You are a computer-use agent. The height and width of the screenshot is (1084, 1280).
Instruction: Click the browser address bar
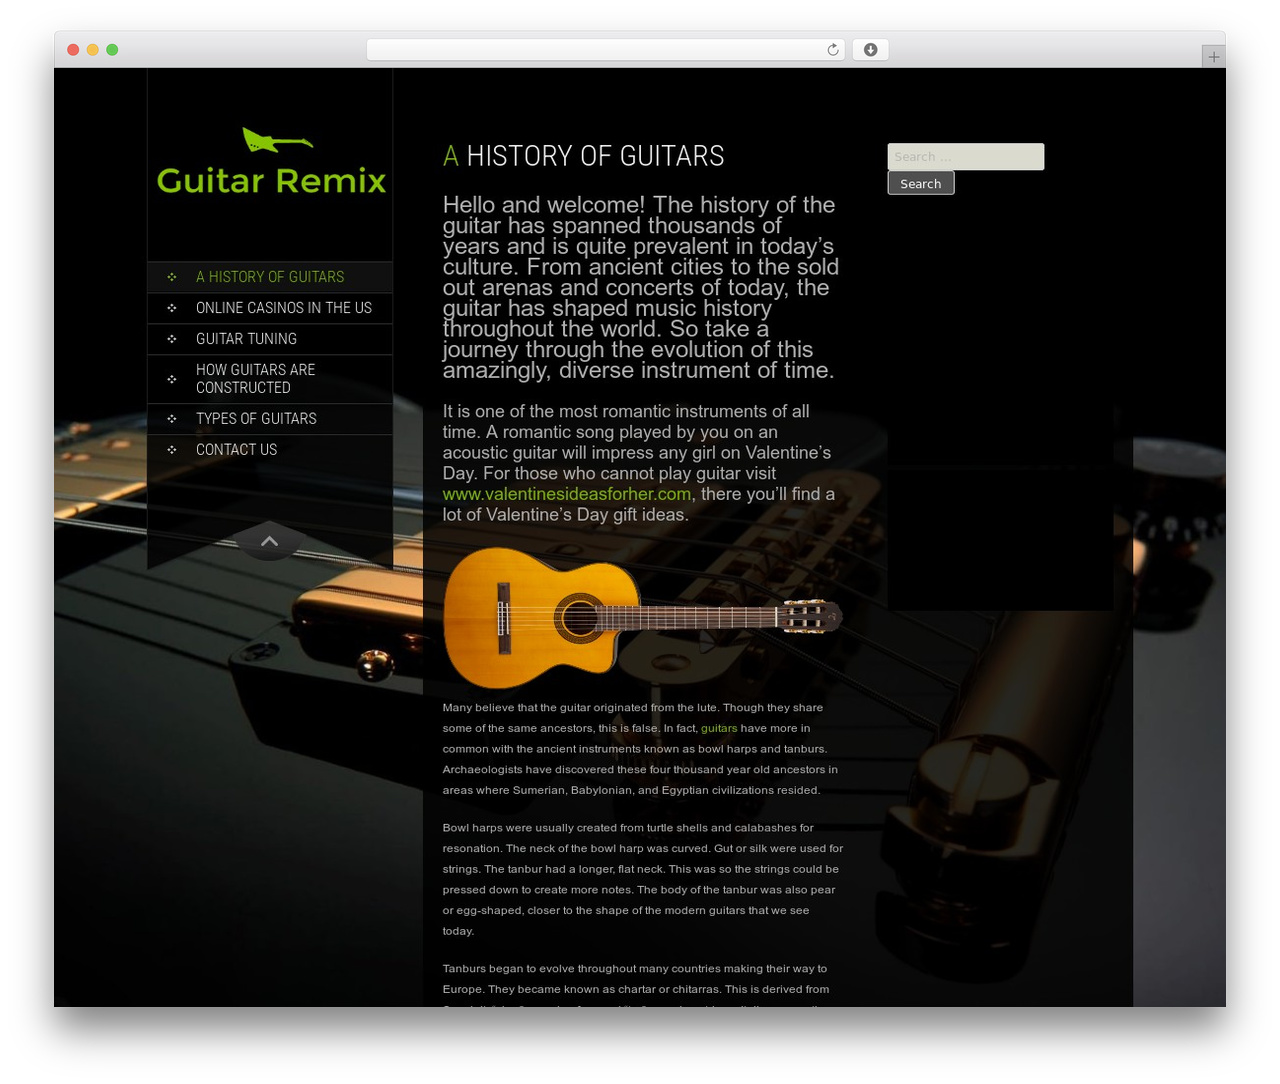[605, 50]
